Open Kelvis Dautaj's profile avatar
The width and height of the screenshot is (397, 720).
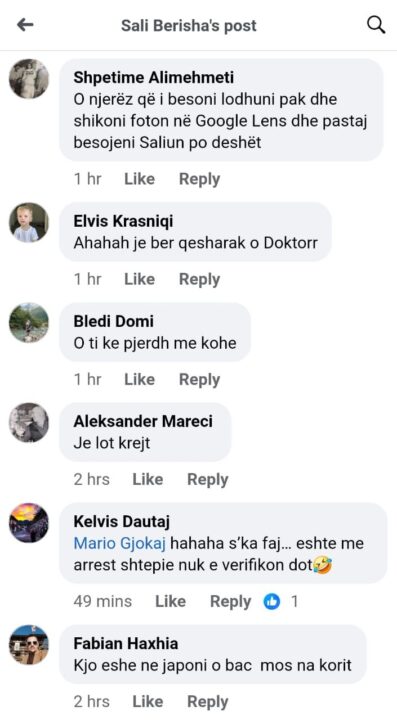(28, 523)
